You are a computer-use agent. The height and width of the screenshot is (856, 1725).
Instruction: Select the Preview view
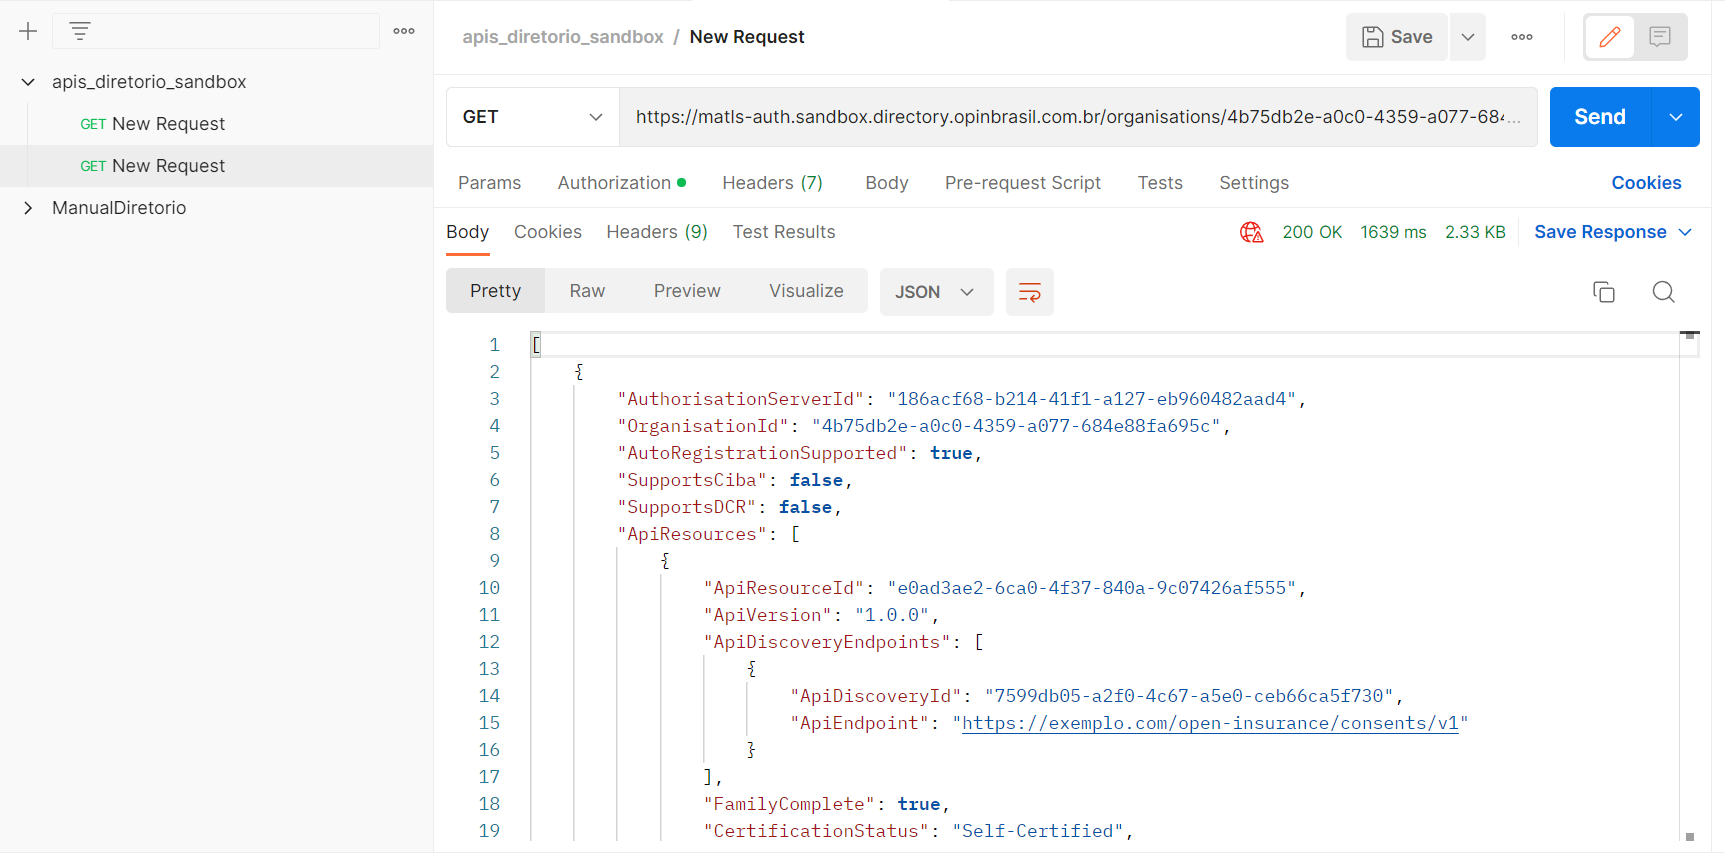click(x=687, y=291)
